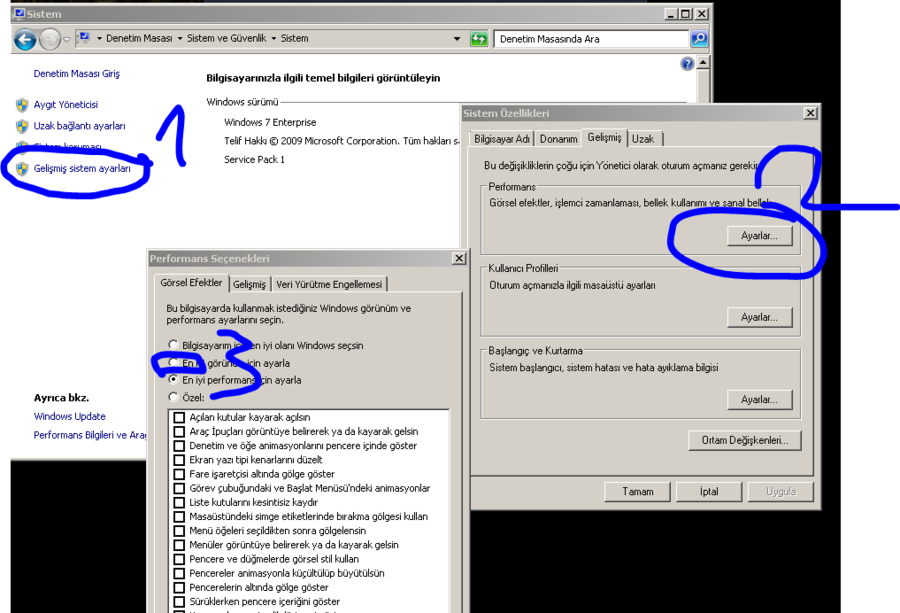Click the search magnifier icon
The width and height of the screenshot is (900, 613).
[699, 39]
